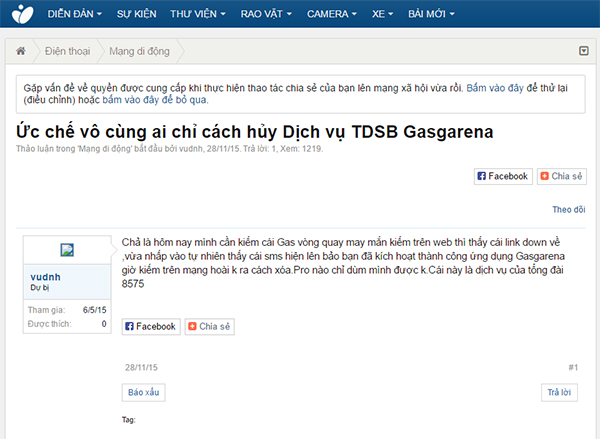The height and width of the screenshot is (439, 600).
Task: Go to the Mạng di động breadcrumb
Action: (139, 51)
